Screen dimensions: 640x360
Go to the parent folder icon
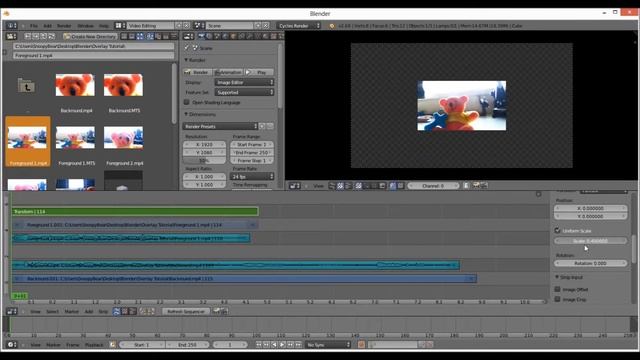click(27, 86)
